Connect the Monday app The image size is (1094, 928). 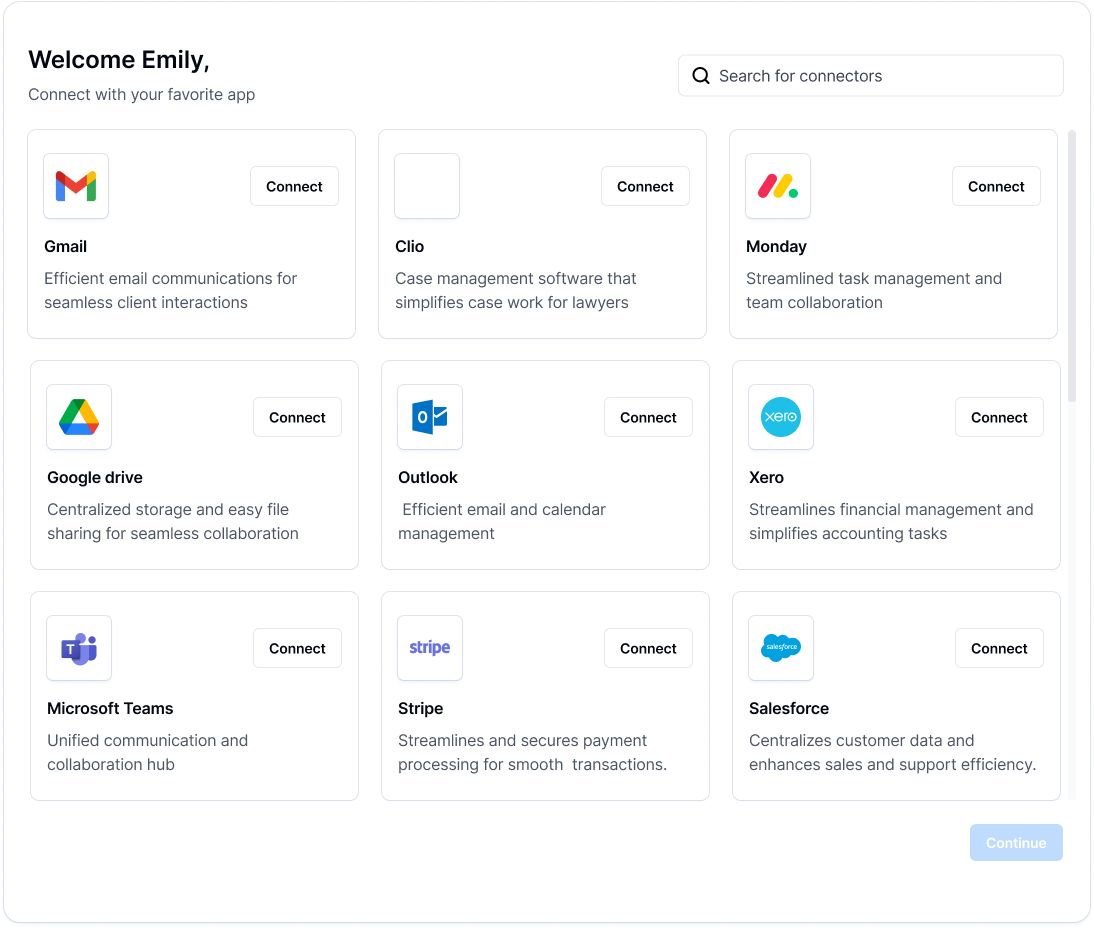[996, 186]
